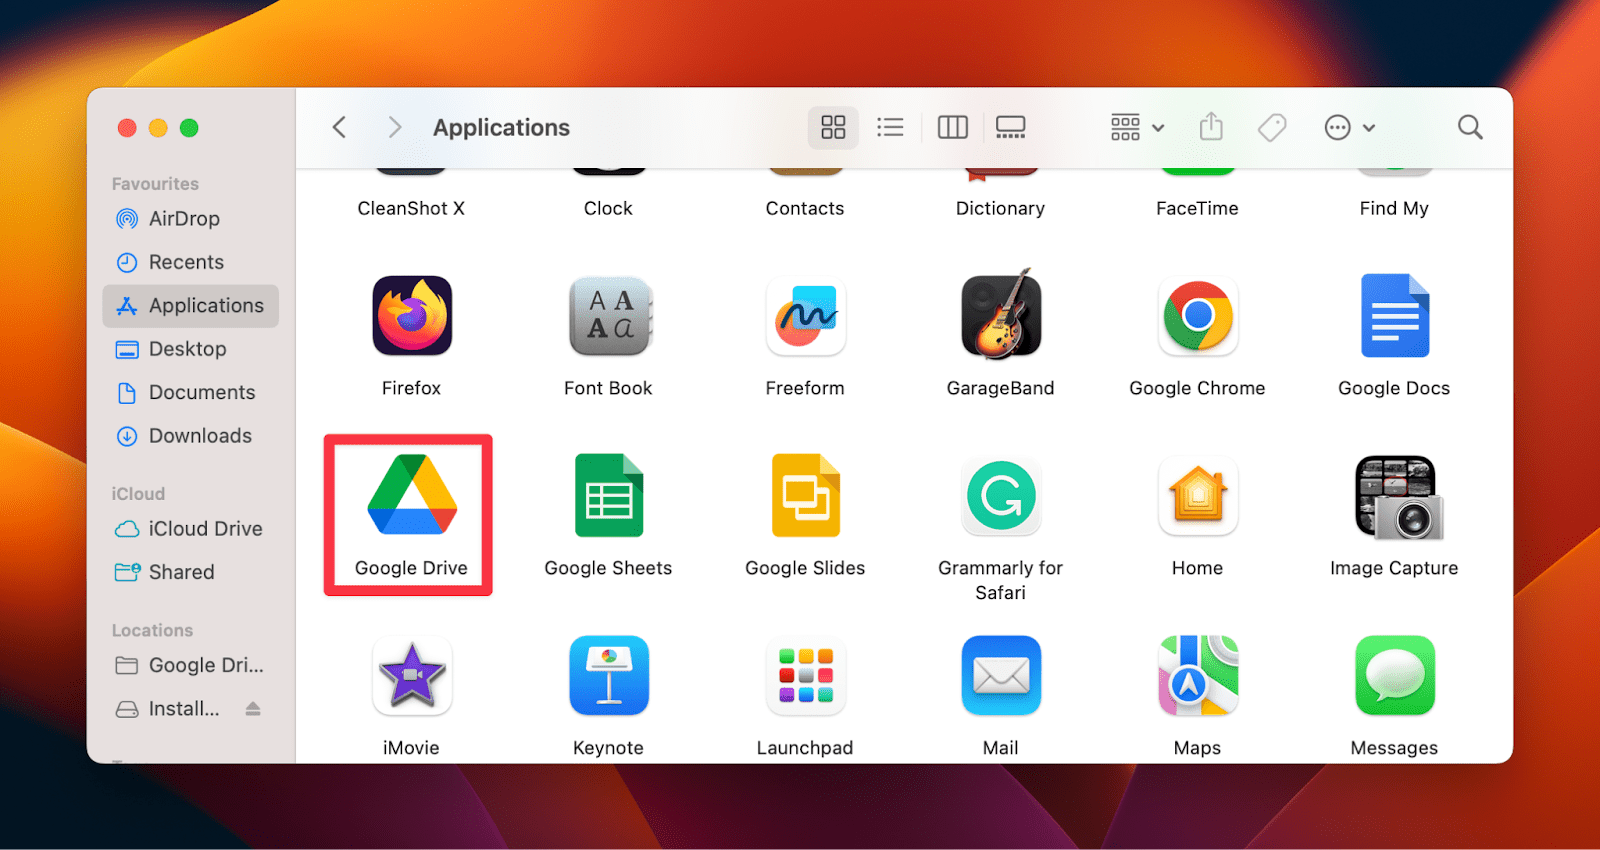Select the Grammarly for Safari icon

coord(1001,496)
